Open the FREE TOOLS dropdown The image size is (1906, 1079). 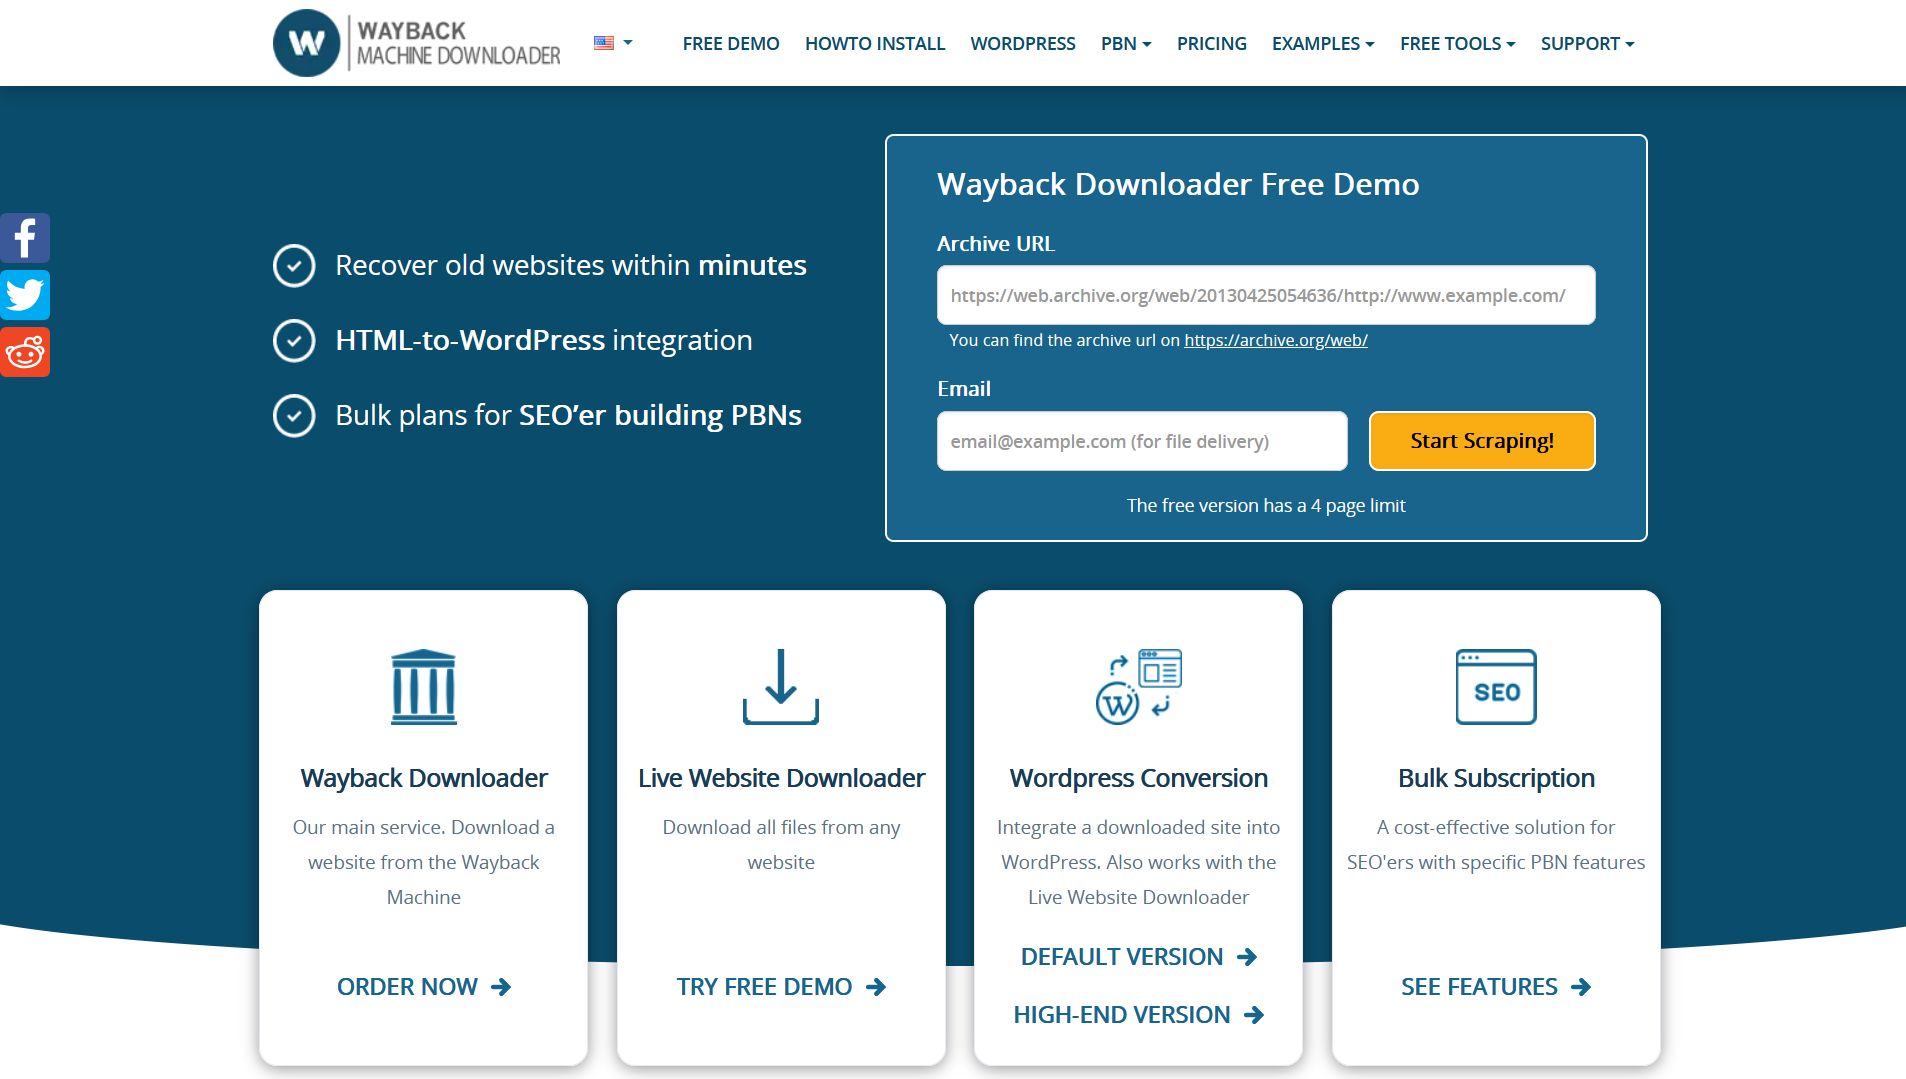point(1456,43)
